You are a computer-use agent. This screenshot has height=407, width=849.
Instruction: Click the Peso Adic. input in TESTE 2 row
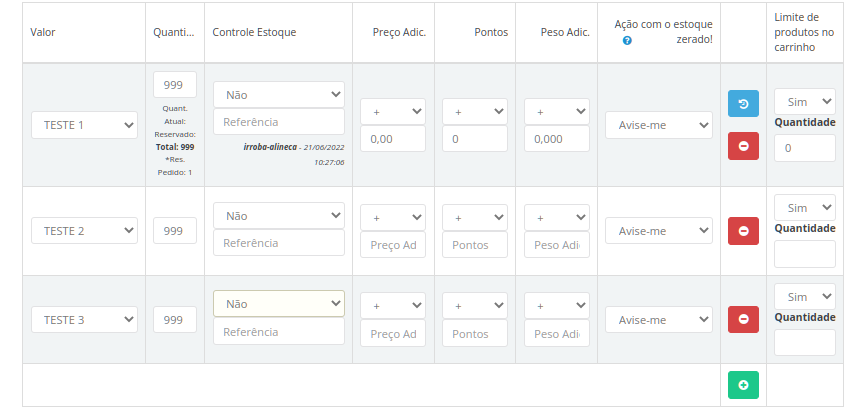point(557,245)
